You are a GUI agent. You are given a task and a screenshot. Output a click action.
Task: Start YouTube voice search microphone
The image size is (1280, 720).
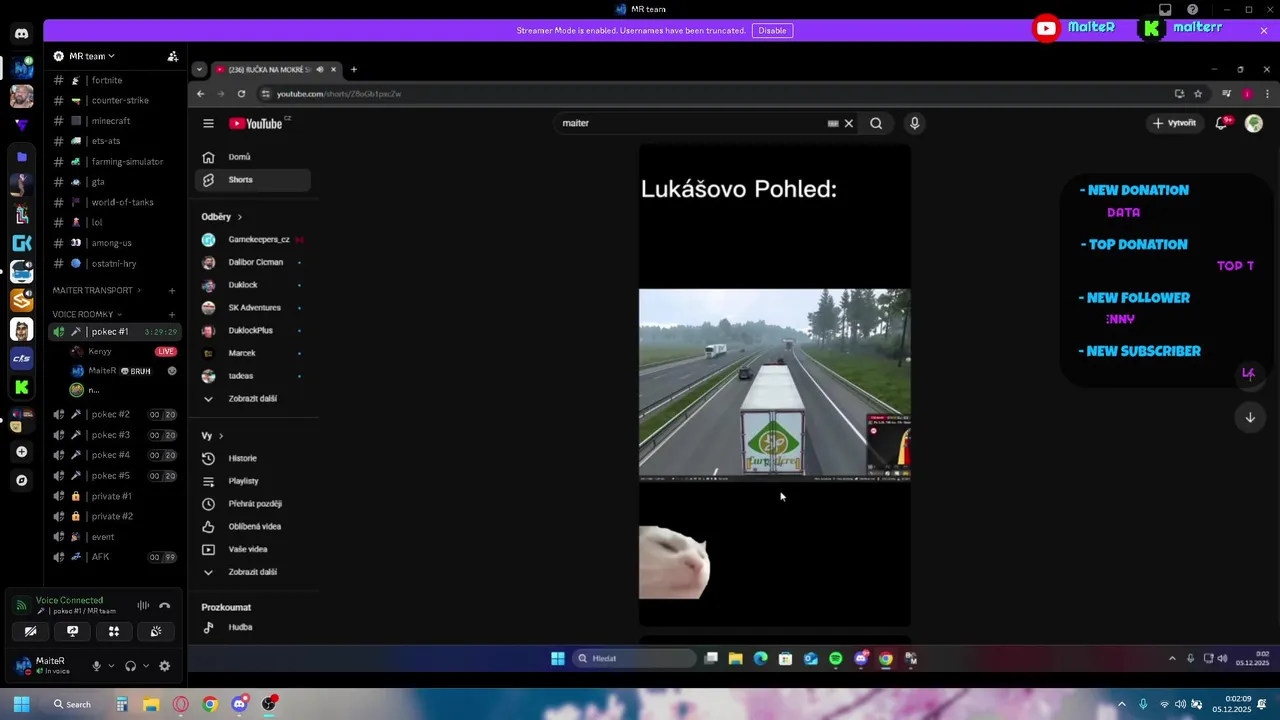click(x=914, y=123)
